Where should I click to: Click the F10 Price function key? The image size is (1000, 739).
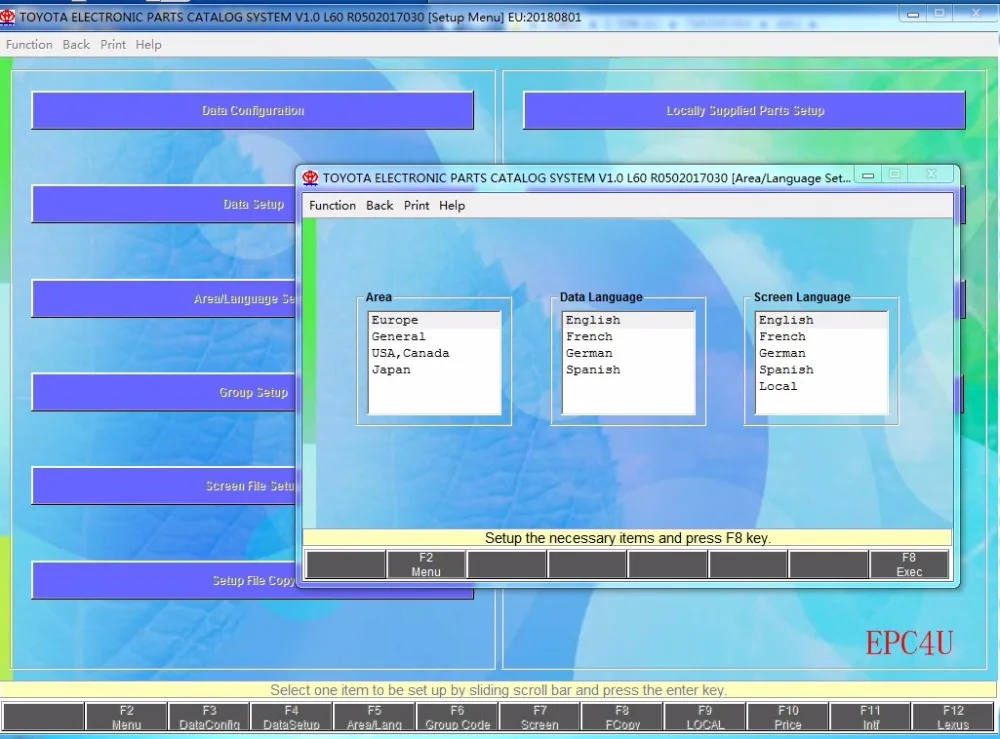tap(788, 717)
